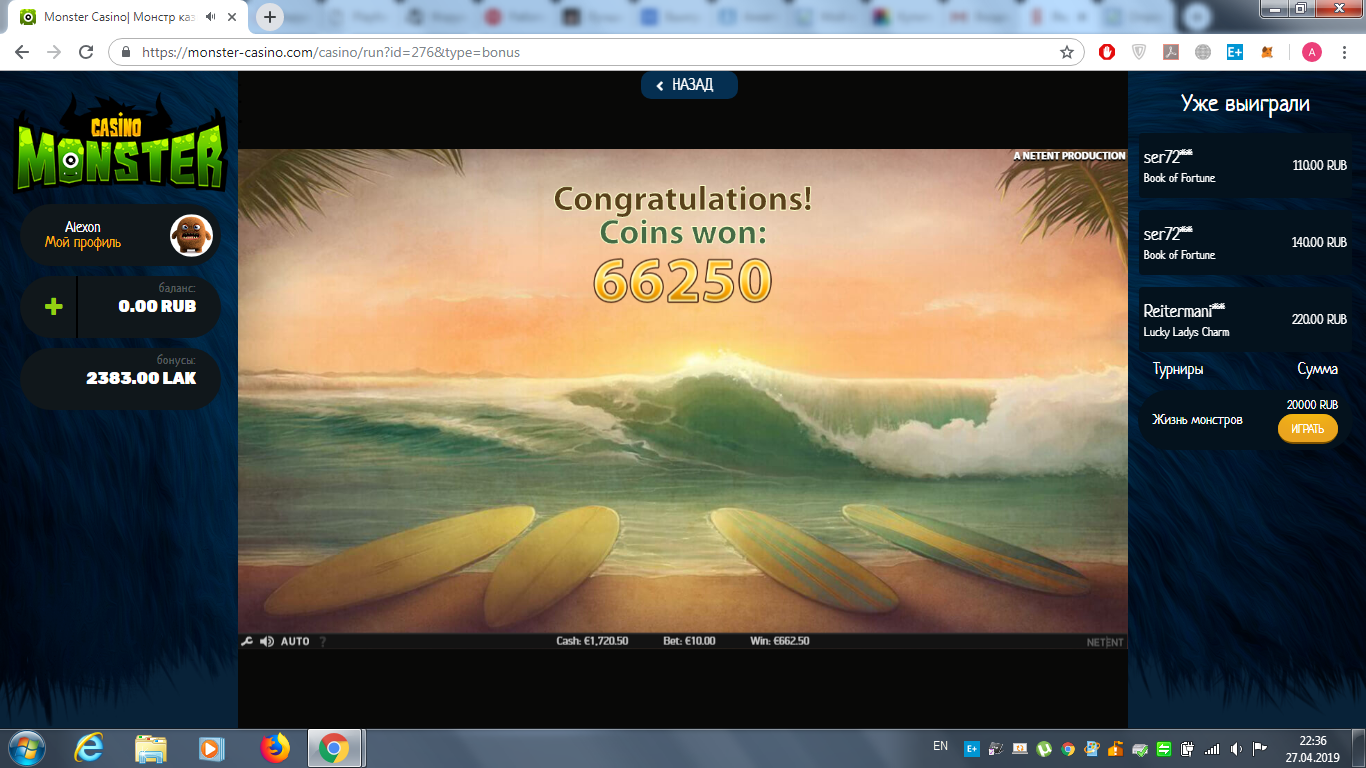Open the red Opera-style extension icon
The height and width of the screenshot is (768, 1366).
pos(1107,52)
